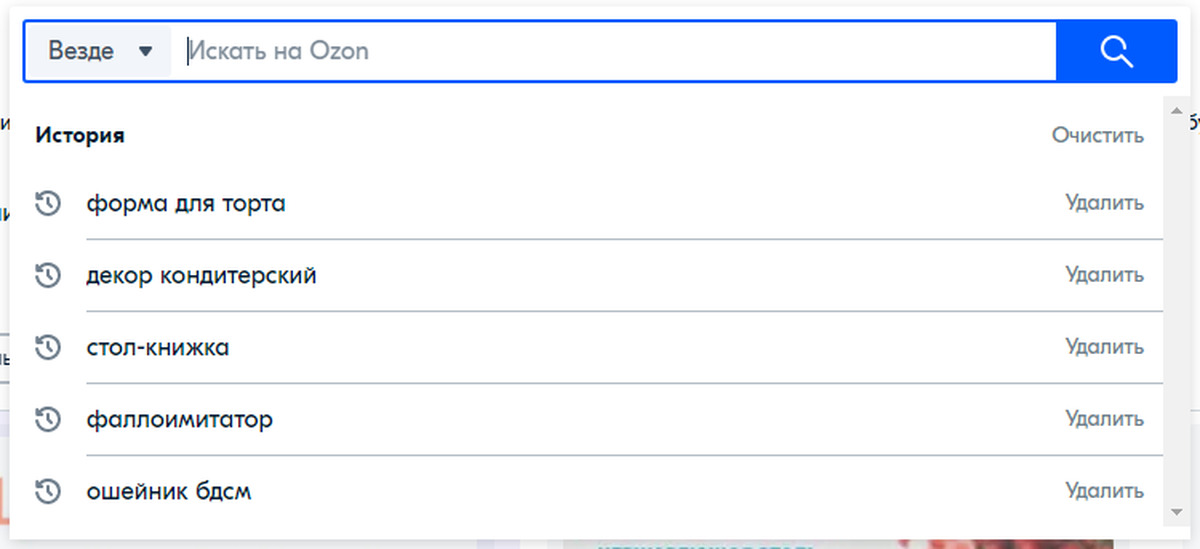
Task: Delete 'форма для торта' from history
Action: point(1104,203)
